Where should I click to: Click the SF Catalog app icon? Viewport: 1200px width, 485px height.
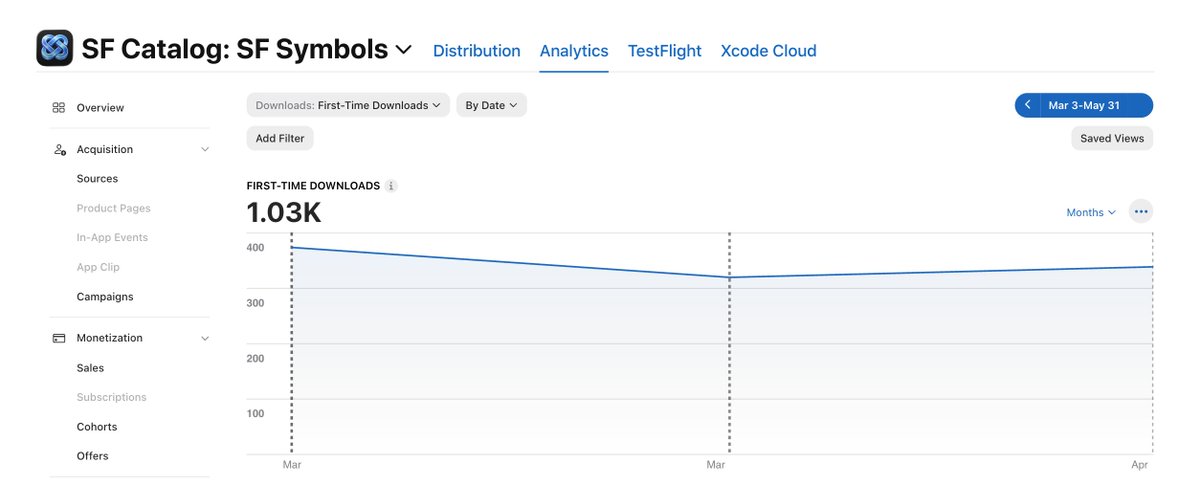pos(54,48)
